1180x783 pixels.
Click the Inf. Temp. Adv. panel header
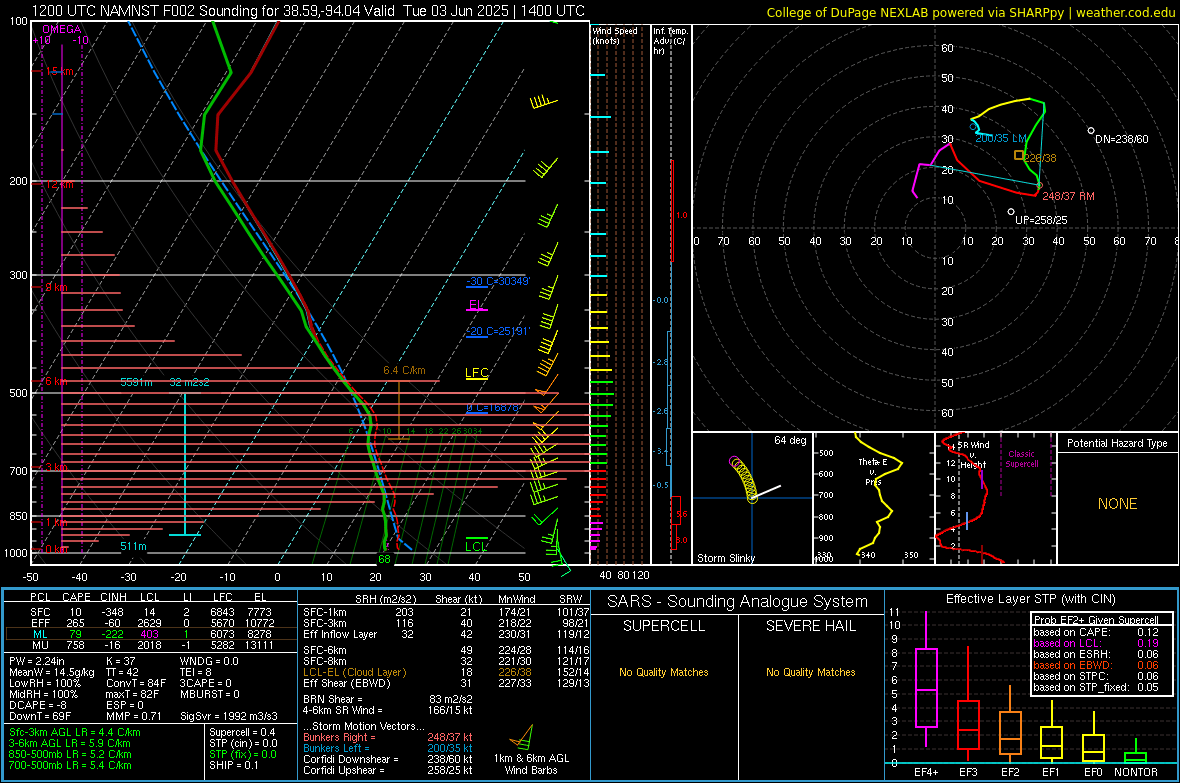(670, 41)
